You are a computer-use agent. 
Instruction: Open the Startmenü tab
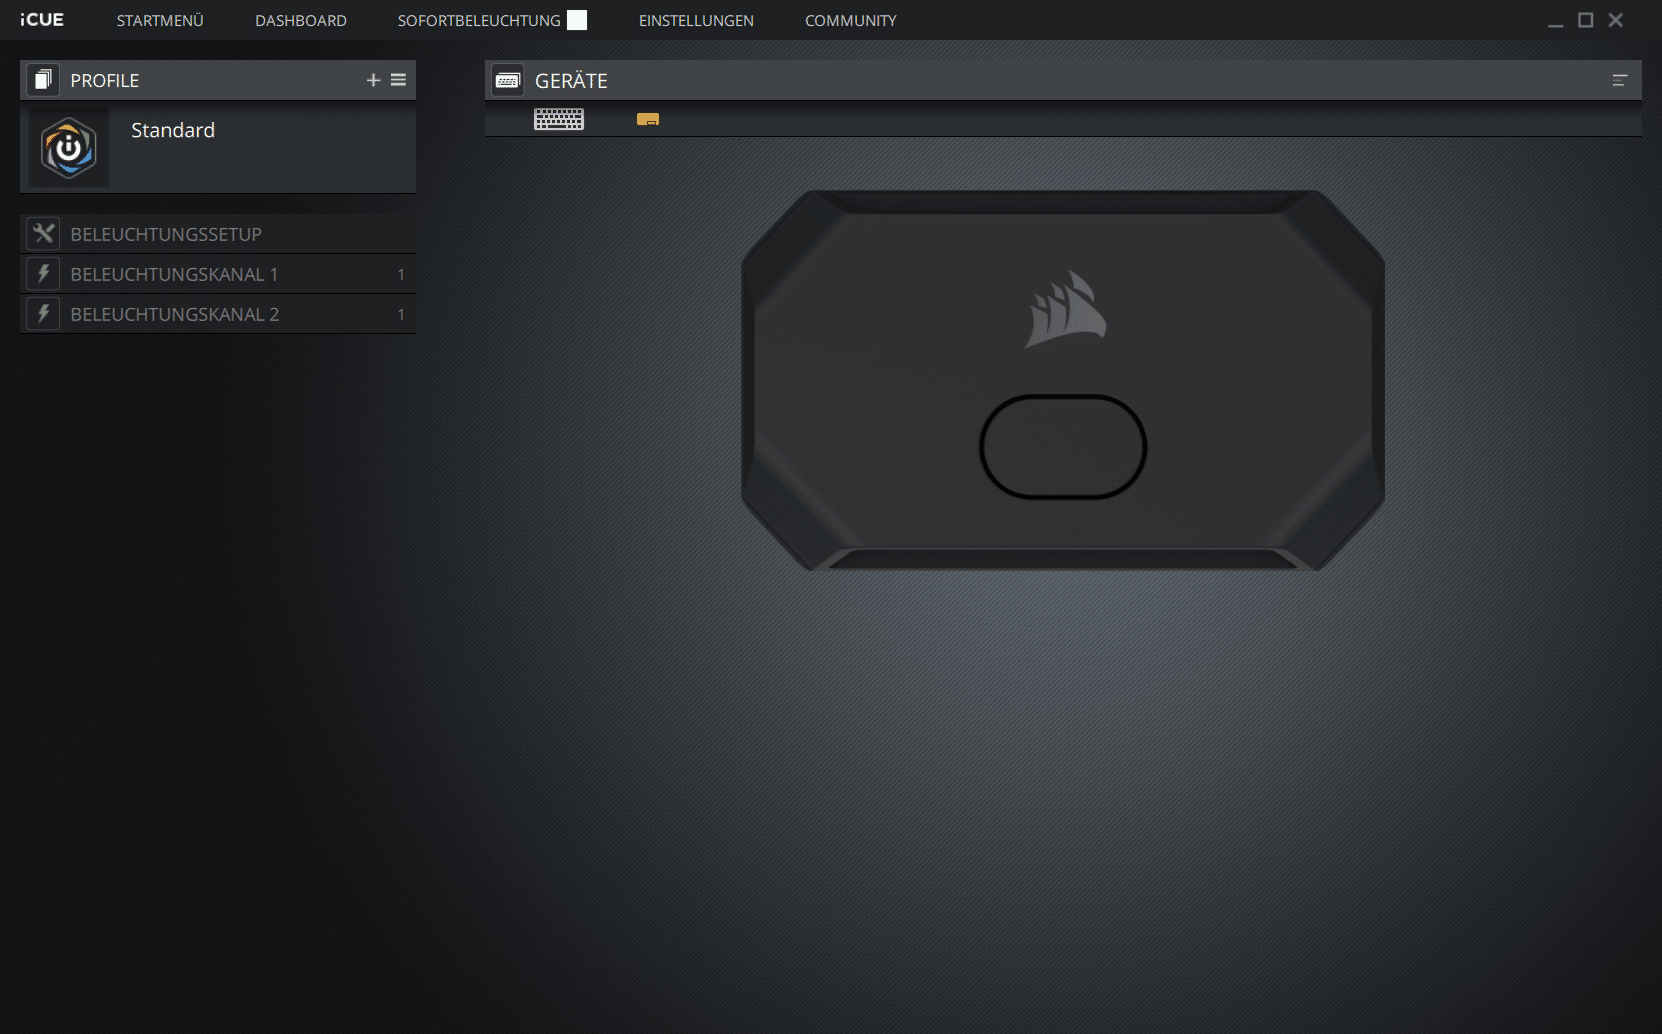point(160,20)
